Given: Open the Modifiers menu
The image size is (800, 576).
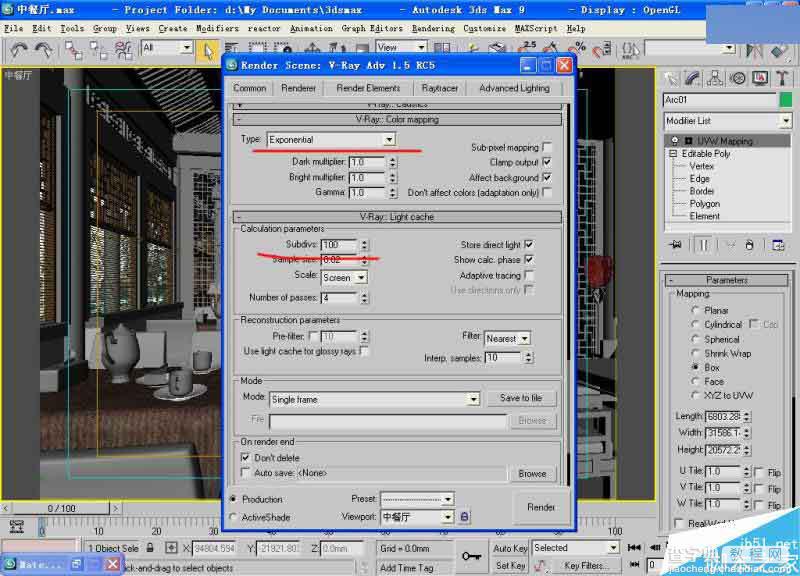Looking at the screenshot, I should 217,29.
